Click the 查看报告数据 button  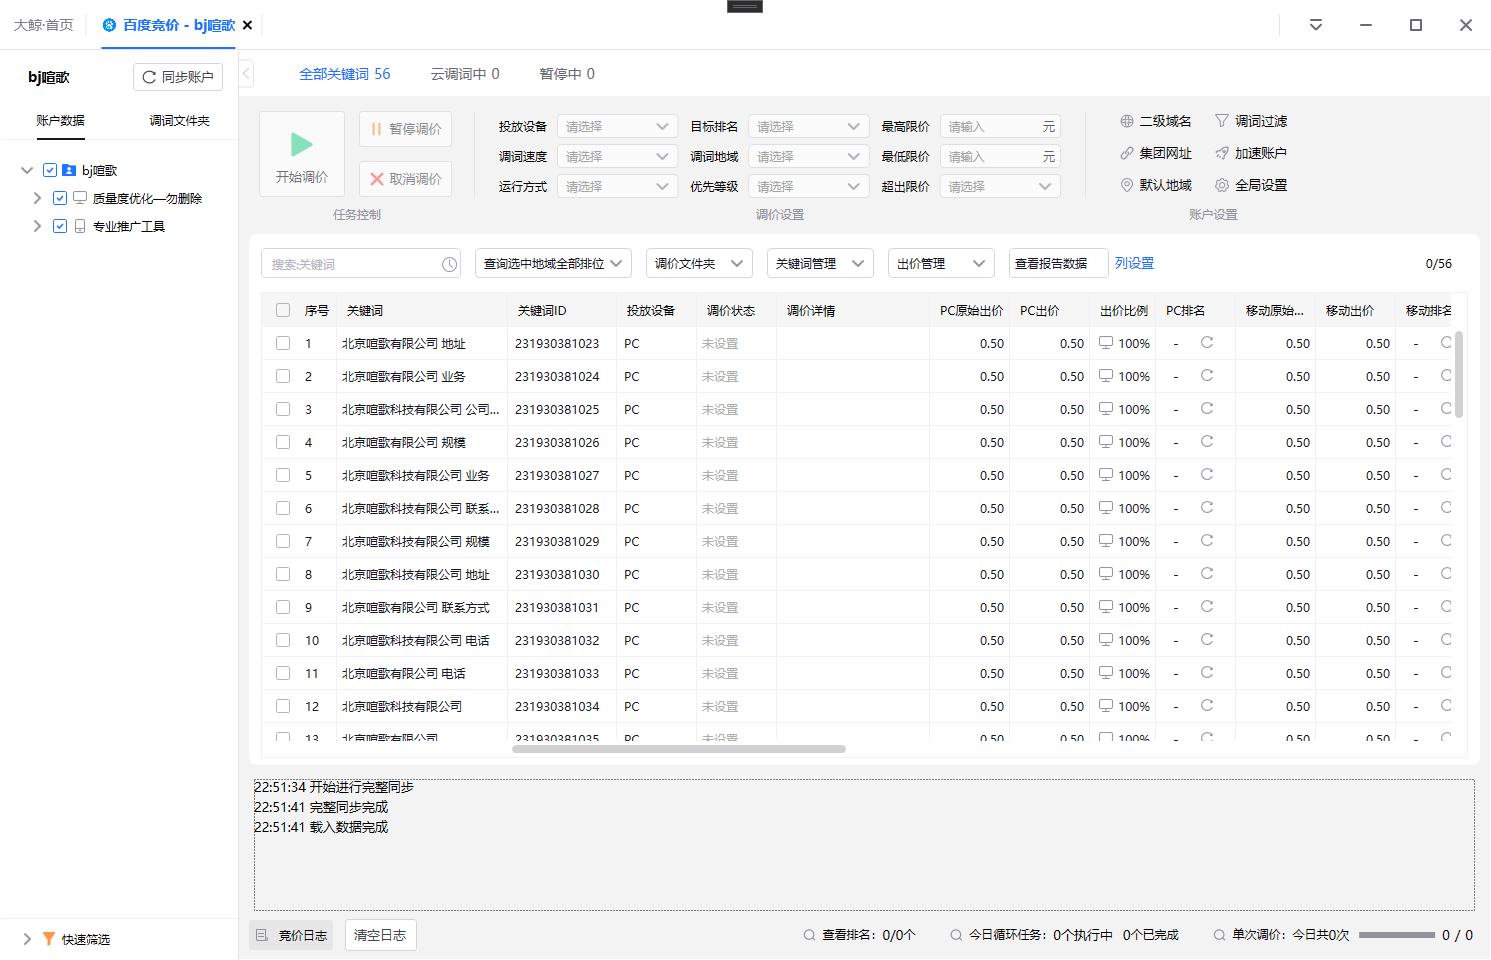click(x=1058, y=263)
